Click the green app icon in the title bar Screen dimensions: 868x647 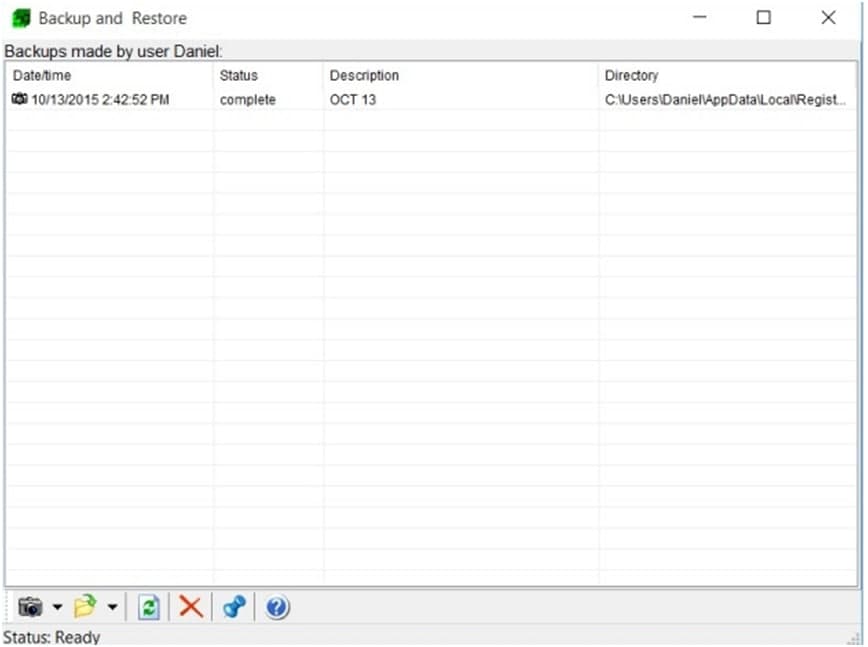pyautogui.click(x=19, y=17)
